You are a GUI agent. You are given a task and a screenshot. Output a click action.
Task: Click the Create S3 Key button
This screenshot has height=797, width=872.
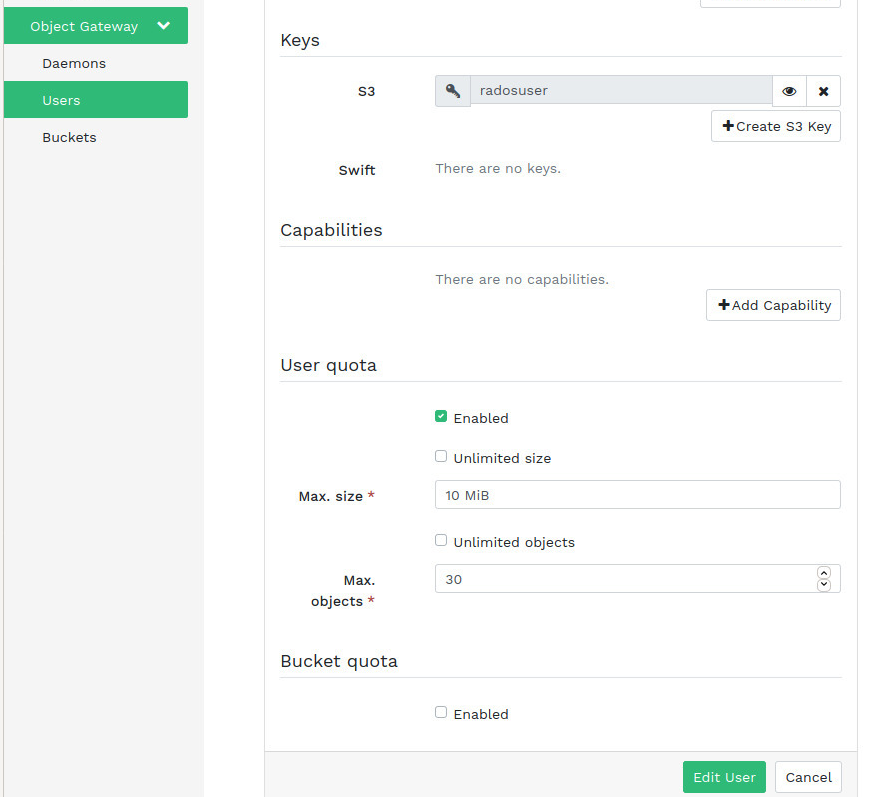click(x=775, y=127)
